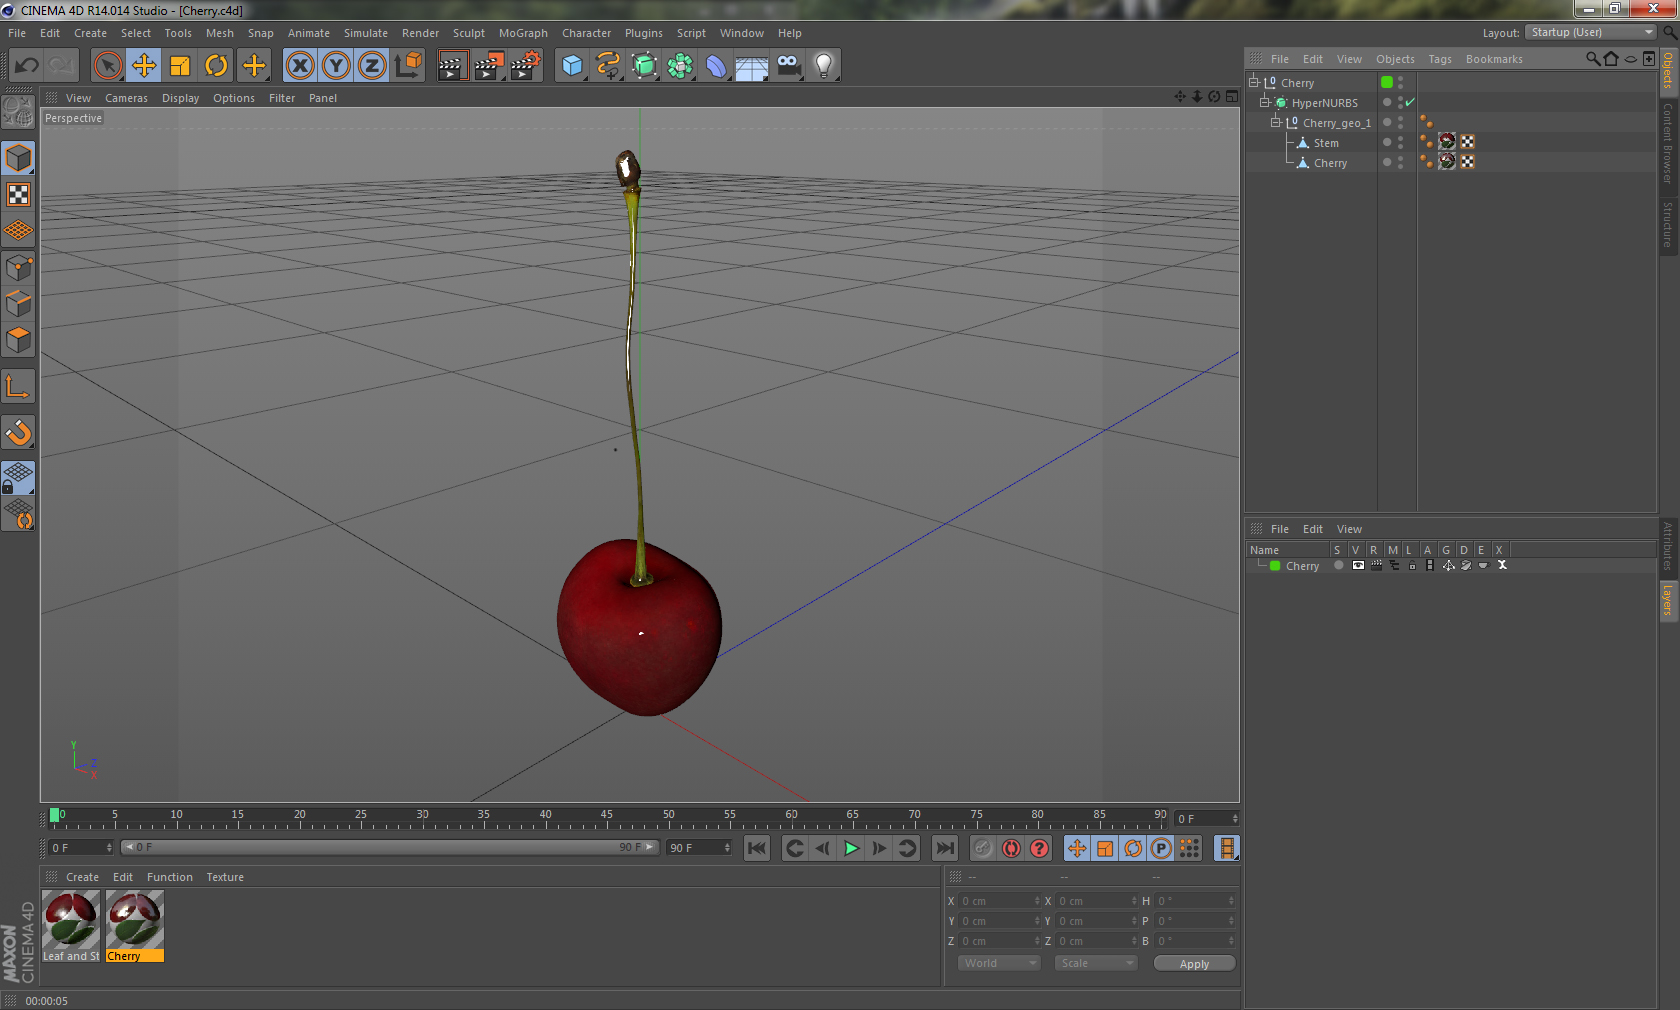Open the Layers side tab
Screen dimensions: 1680x1010
click(x=1668, y=601)
